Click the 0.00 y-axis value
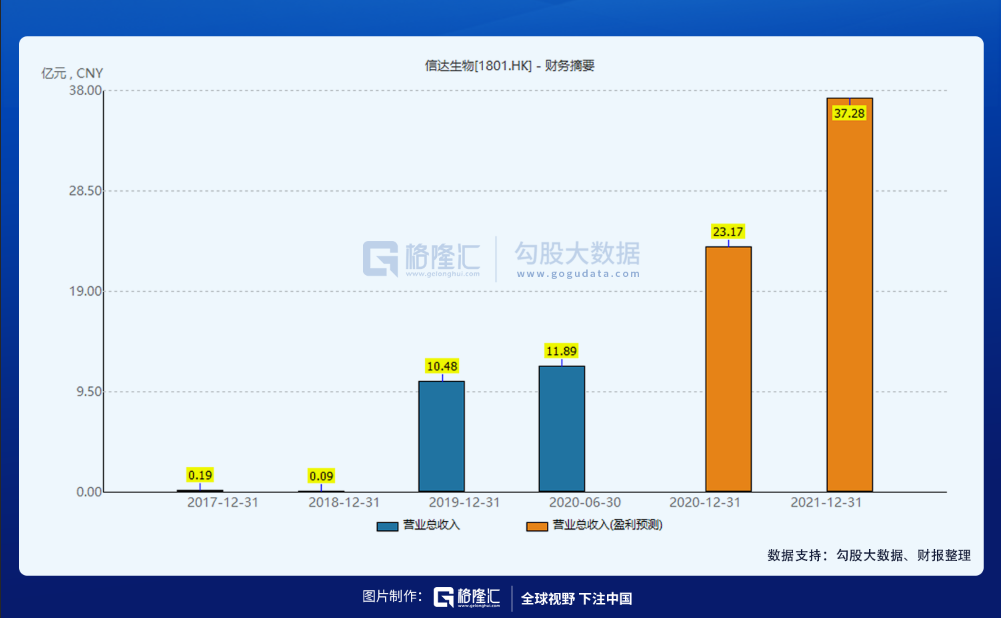 coord(89,492)
